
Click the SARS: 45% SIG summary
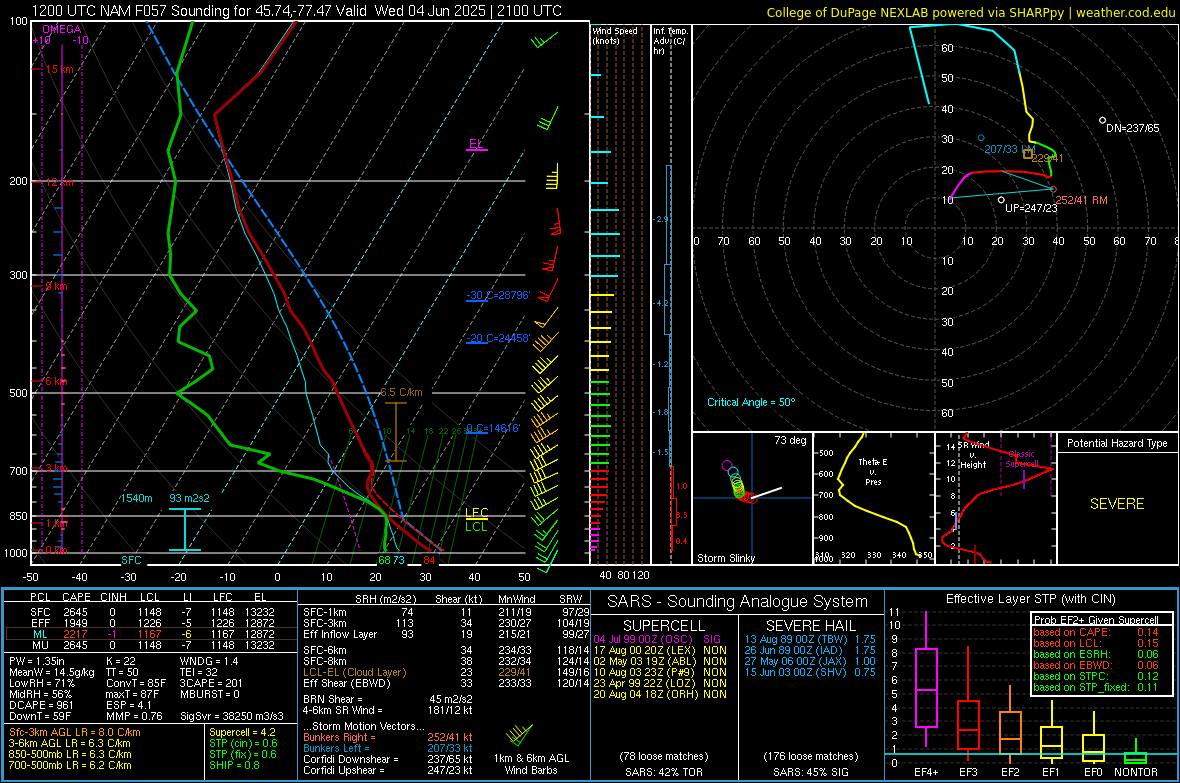point(810,772)
